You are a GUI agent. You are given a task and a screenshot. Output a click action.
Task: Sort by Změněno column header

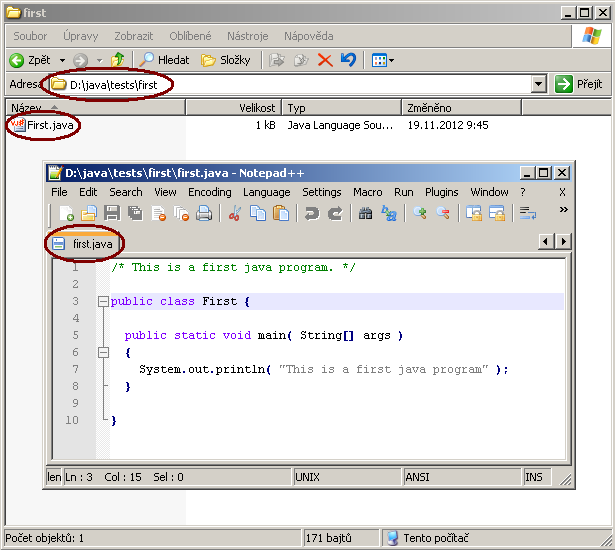461,107
